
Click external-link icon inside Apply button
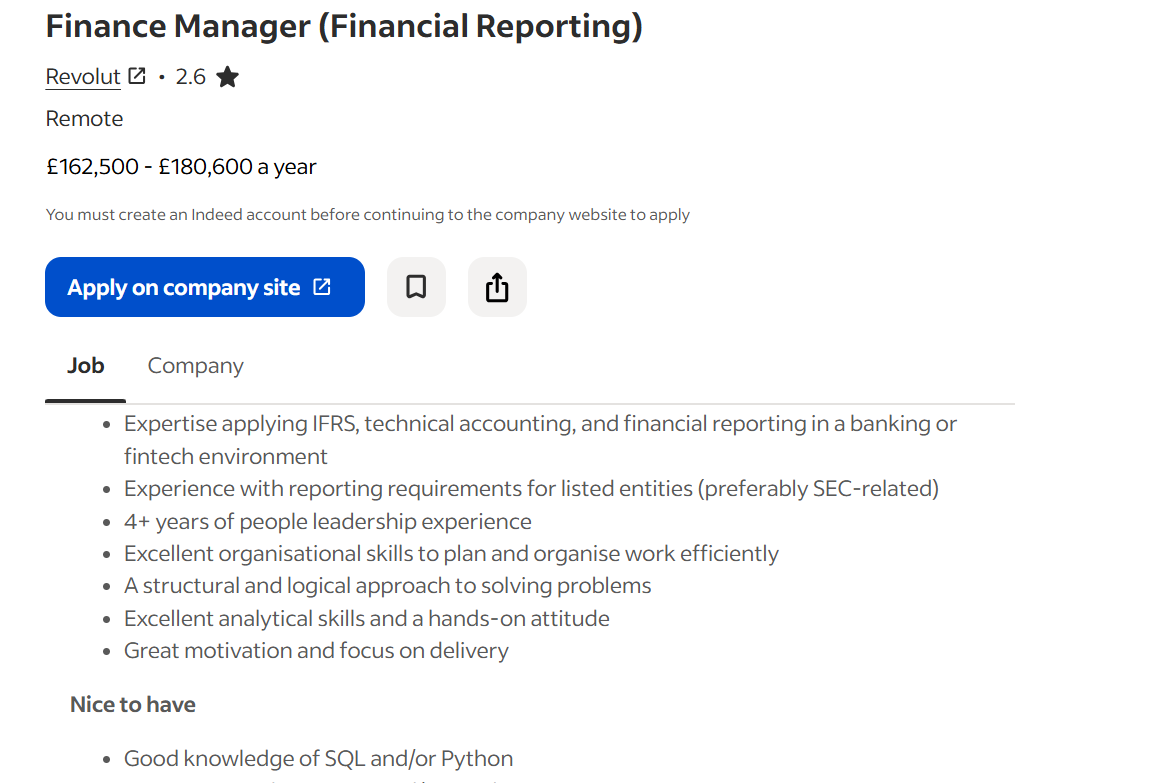coord(322,287)
